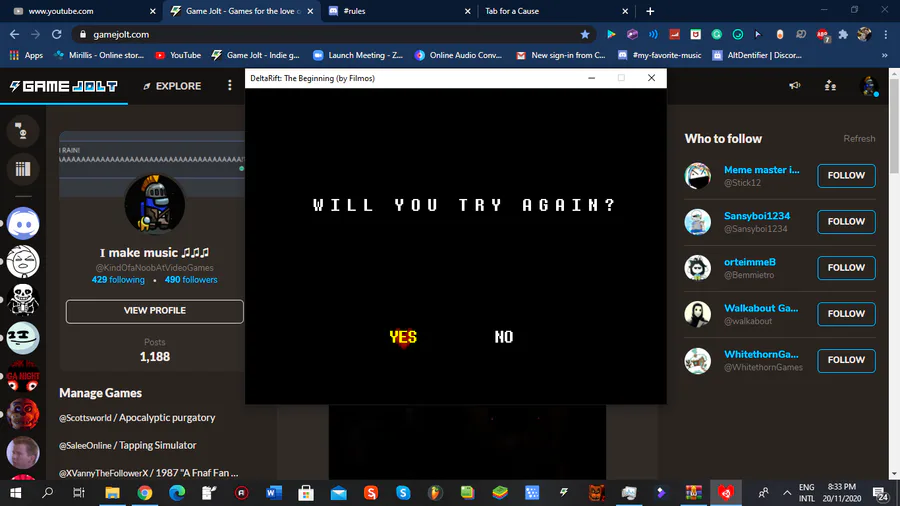Open the taskbar search icon
This screenshot has height=506, width=900.
point(48,493)
